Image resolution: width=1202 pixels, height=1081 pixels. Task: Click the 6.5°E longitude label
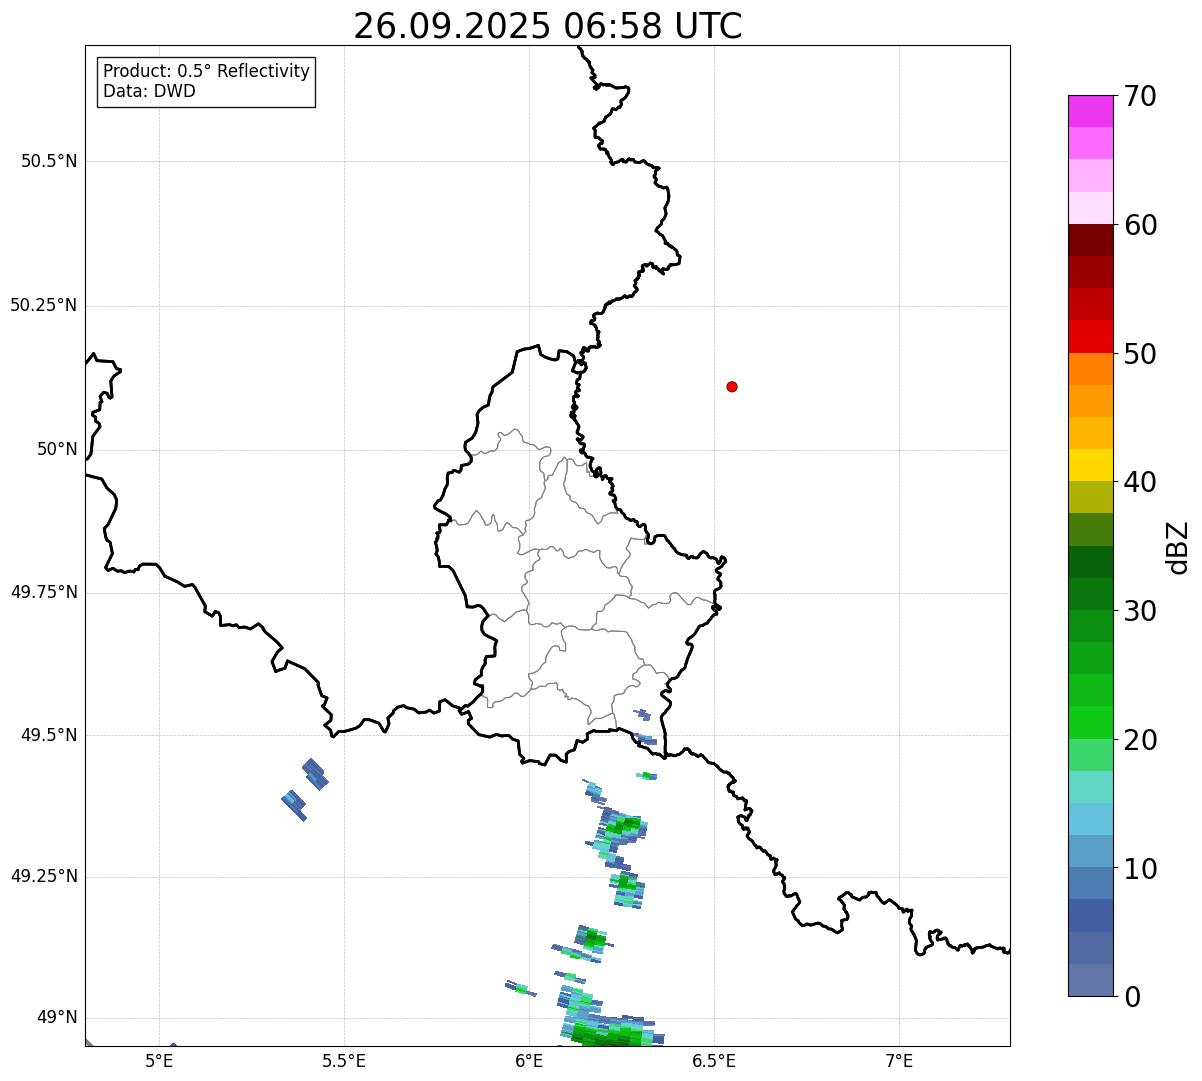(x=714, y=1060)
